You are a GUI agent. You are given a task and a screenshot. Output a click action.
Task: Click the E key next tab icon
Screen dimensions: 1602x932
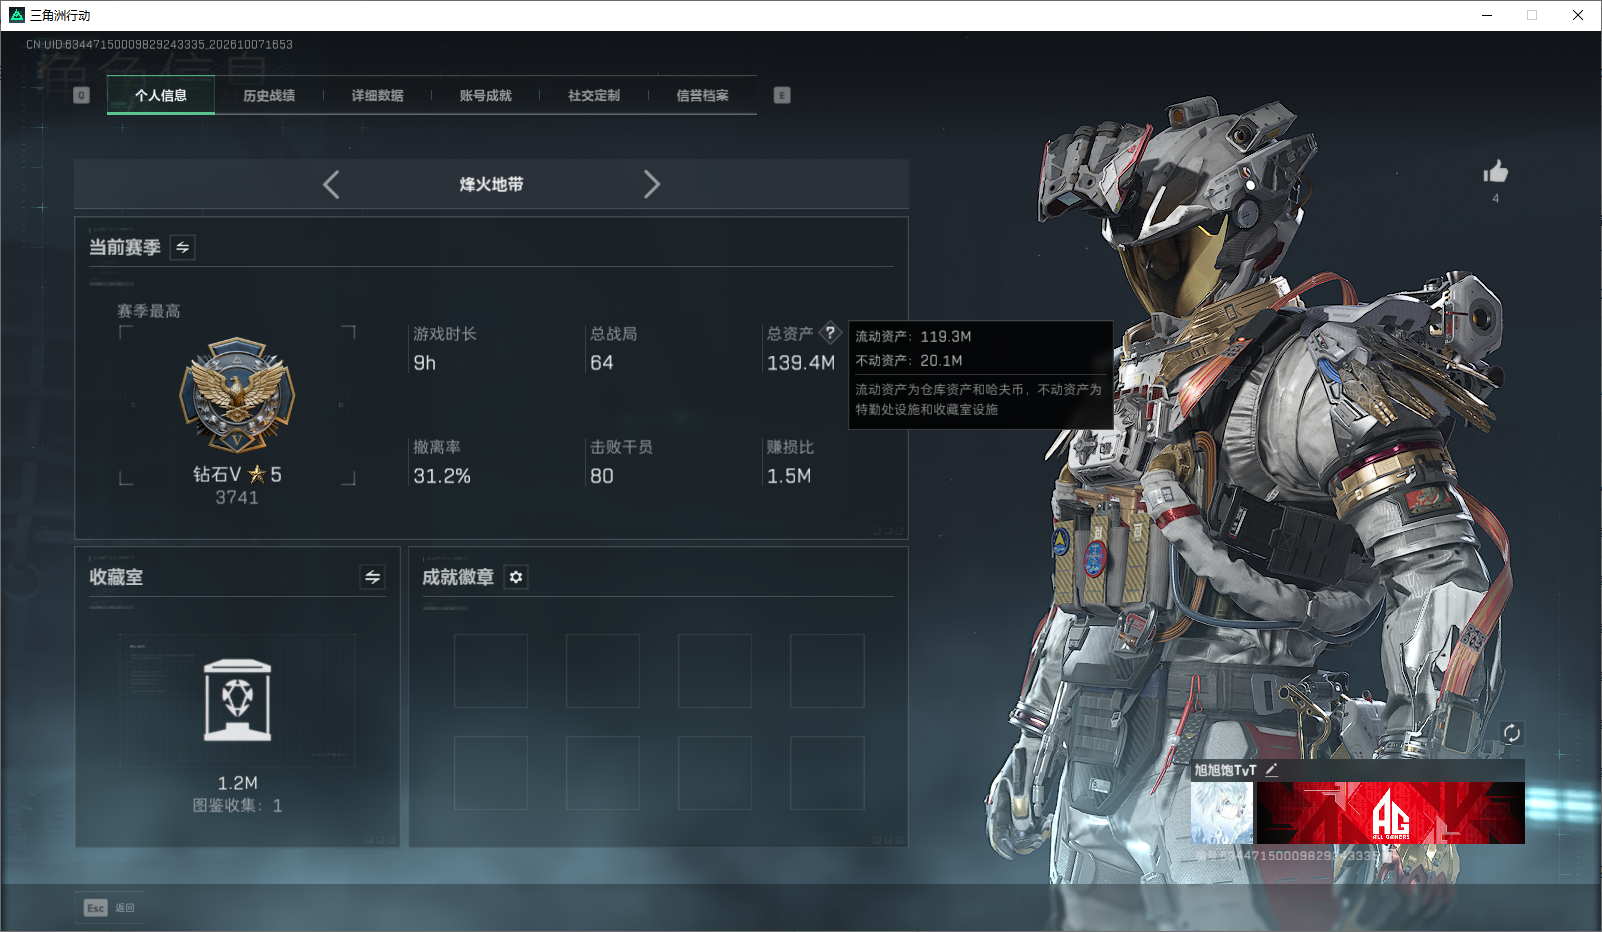[782, 95]
